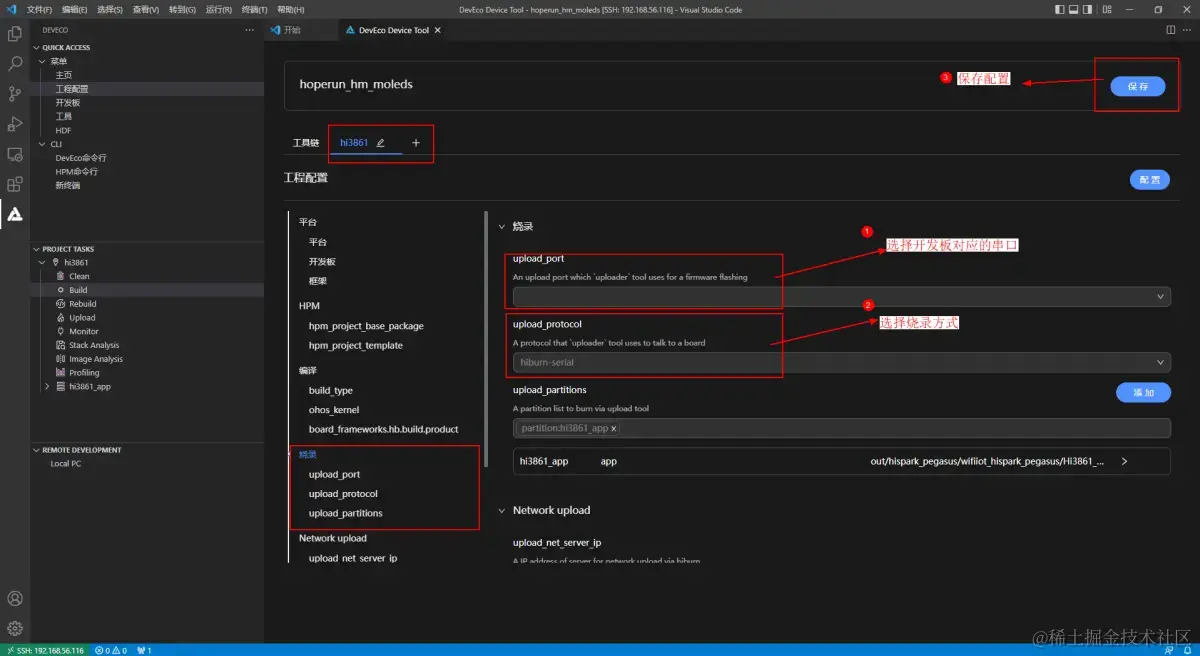Open Stack Analysis task
The width and height of the screenshot is (1200, 656).
(94, 345)
